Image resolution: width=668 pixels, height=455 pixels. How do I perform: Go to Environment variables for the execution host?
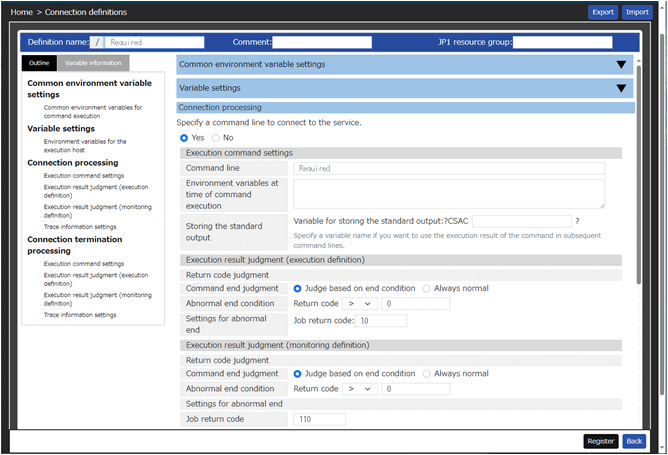[x=85, y=145]
